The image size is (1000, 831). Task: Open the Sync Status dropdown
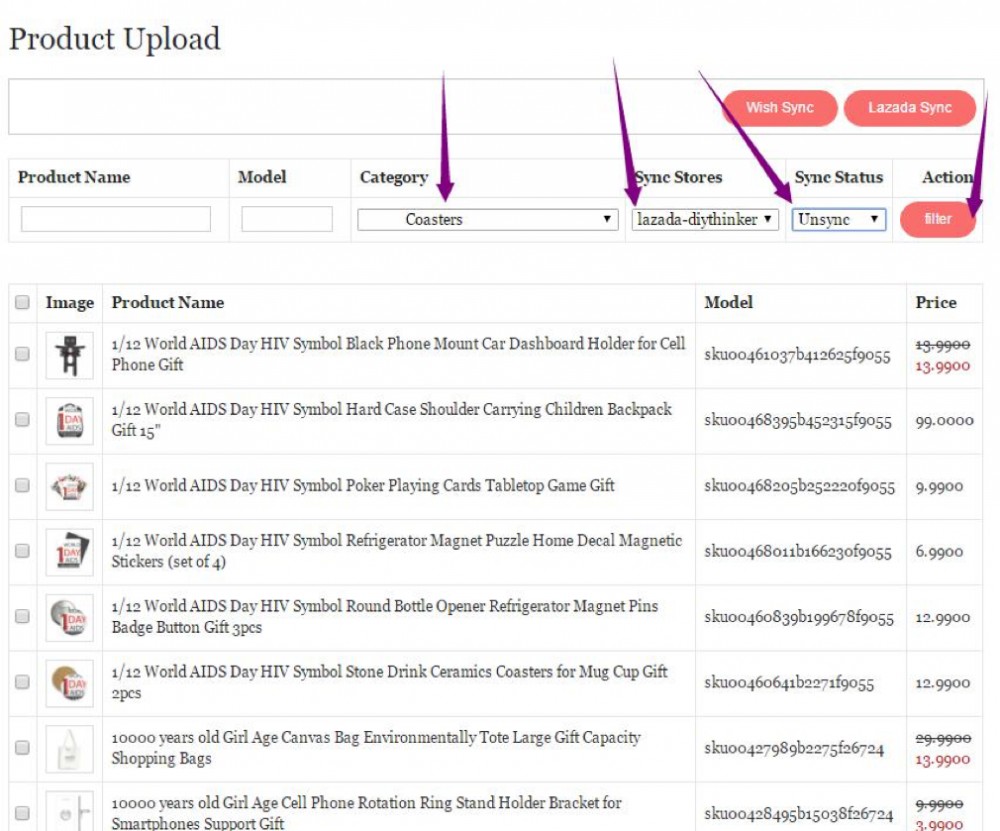(x=839, y=220)
